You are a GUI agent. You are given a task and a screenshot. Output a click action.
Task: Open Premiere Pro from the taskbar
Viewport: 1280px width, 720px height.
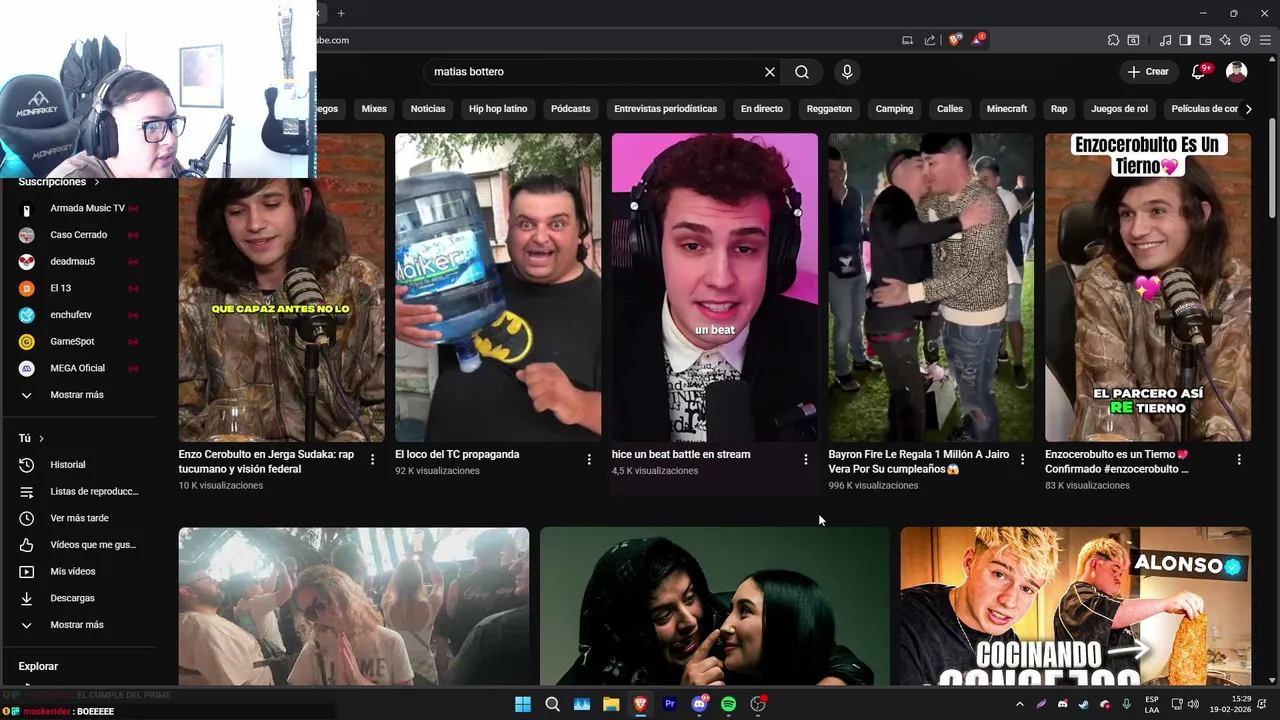[670, 704]
